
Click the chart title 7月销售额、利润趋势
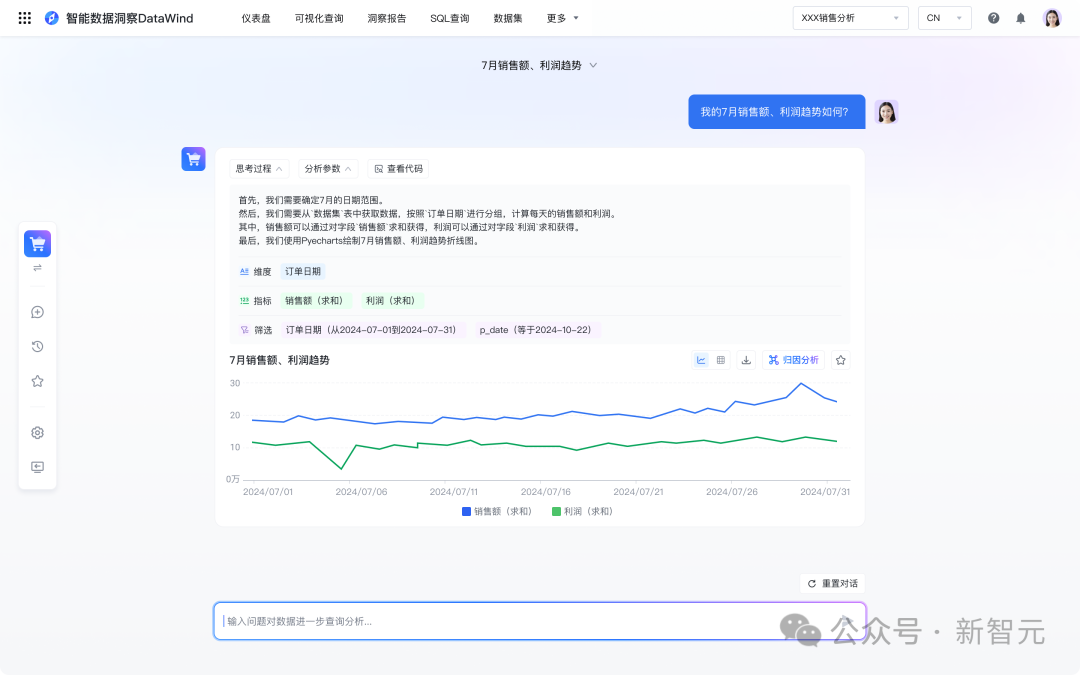(280, 360)
